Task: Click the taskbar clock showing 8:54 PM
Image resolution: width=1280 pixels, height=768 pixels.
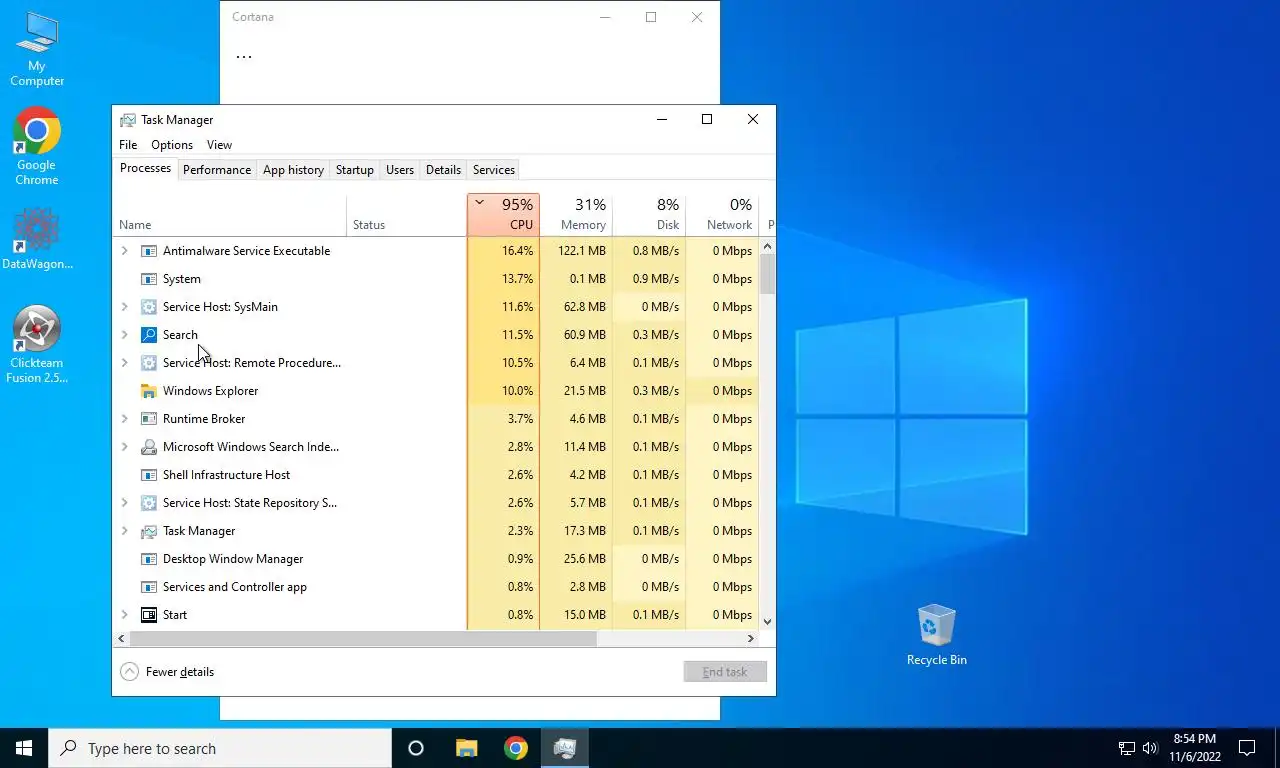Action: click(1194, 748)
